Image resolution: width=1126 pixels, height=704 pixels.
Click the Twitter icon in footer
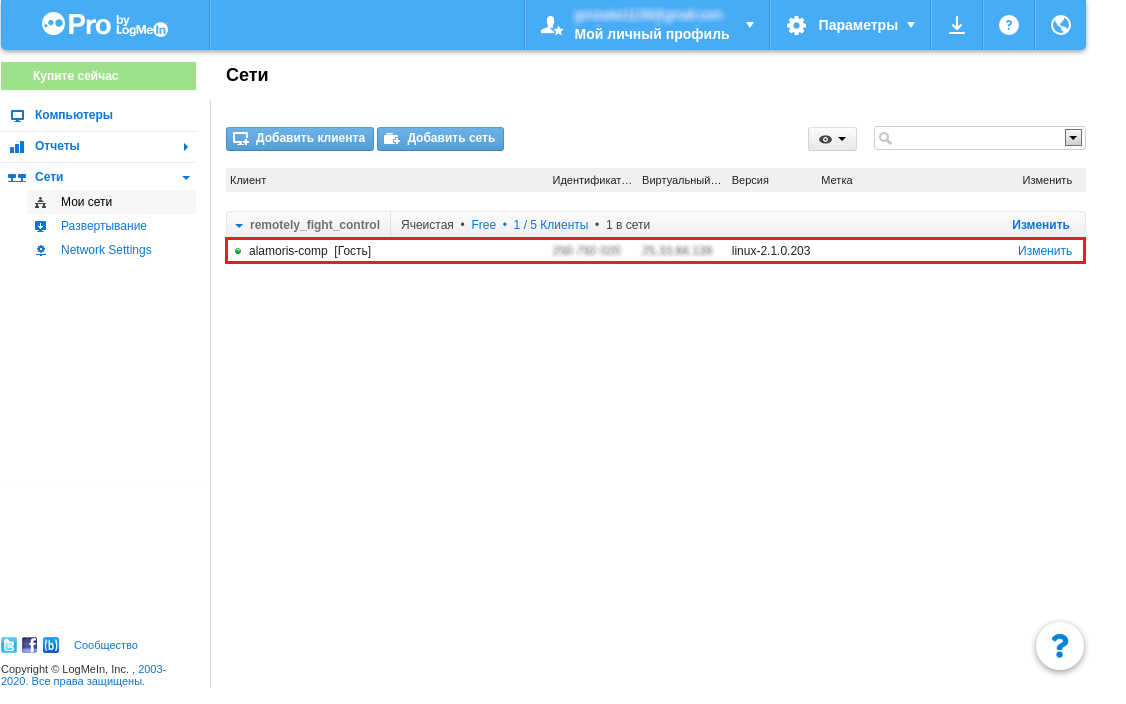(x=9, y=645)
